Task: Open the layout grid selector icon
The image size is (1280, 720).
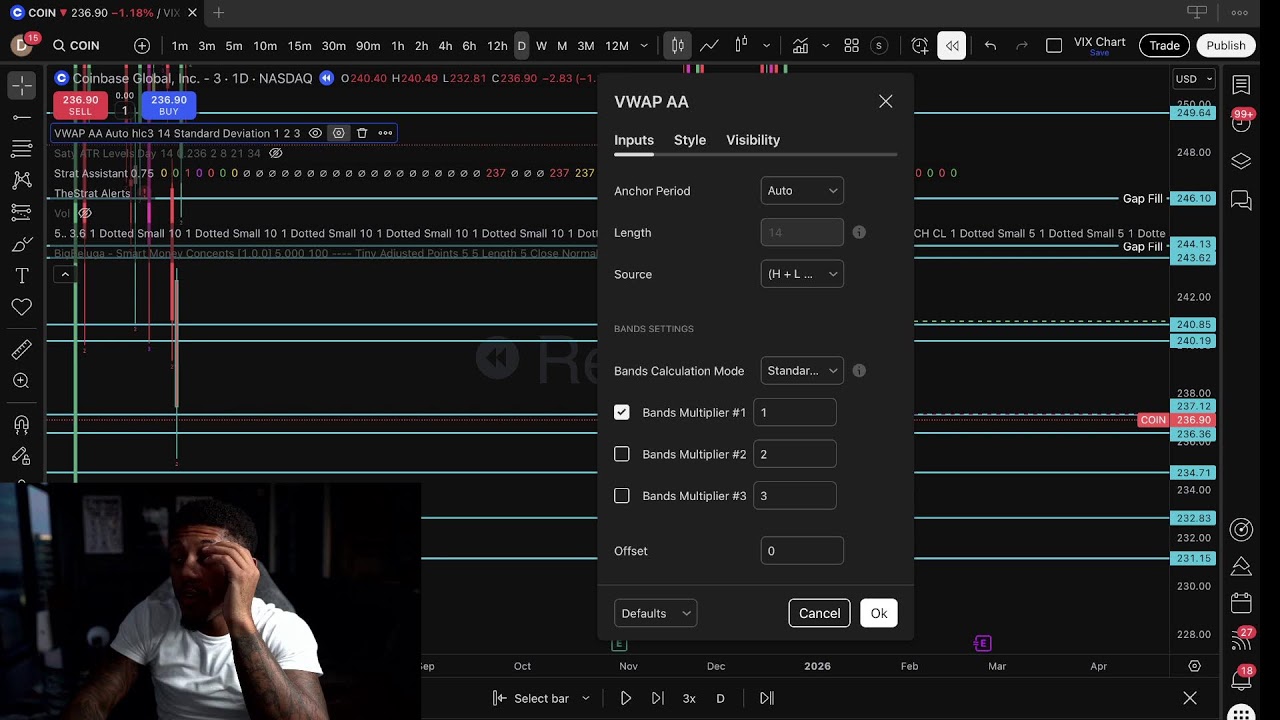Action: point(852,46)
